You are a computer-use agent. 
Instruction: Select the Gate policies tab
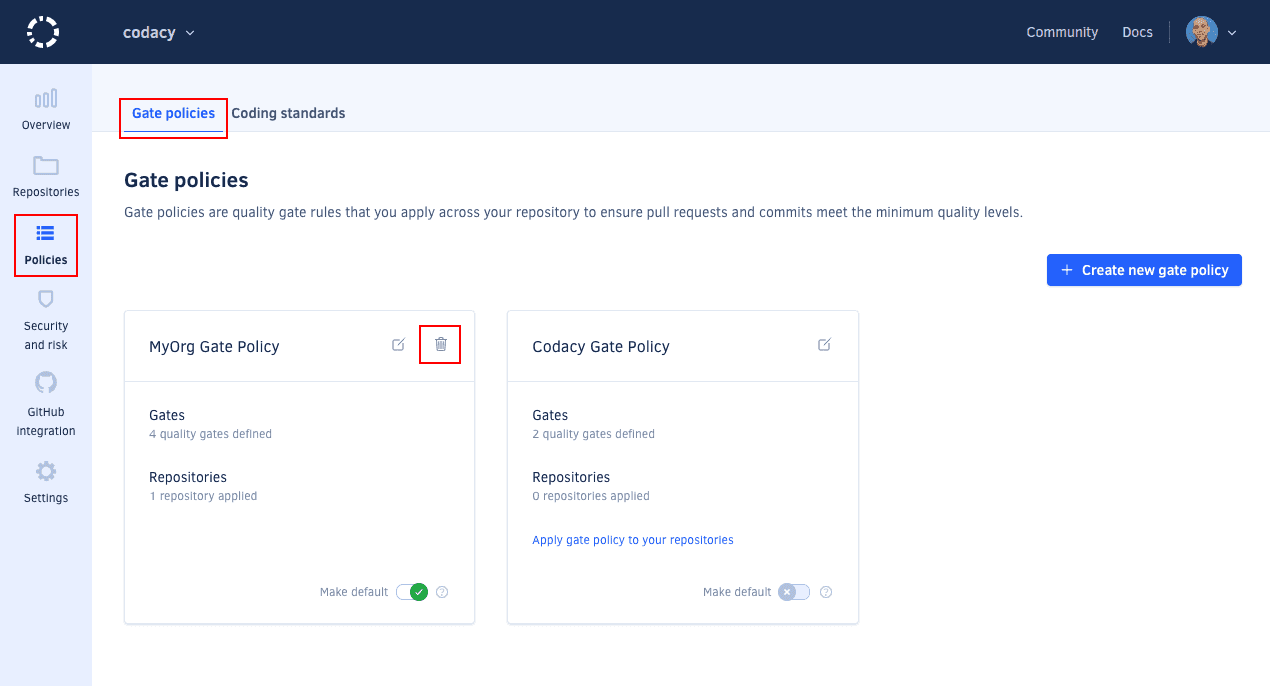pyautogui.click(x=173, y=113)
